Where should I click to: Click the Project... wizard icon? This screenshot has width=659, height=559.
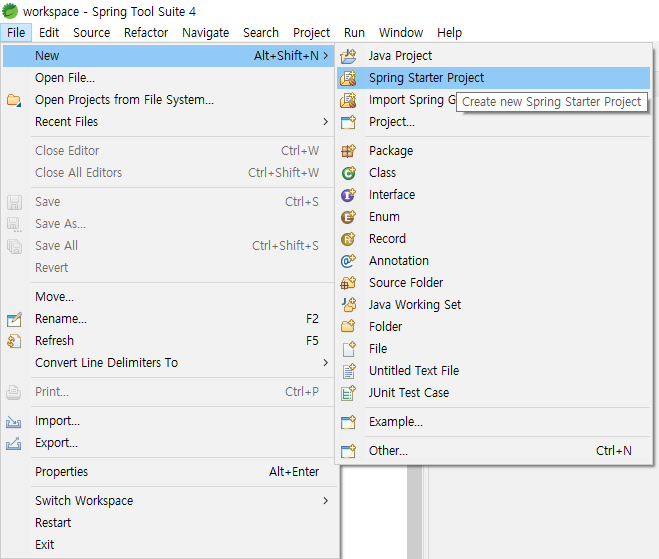[x=348, y=122]
